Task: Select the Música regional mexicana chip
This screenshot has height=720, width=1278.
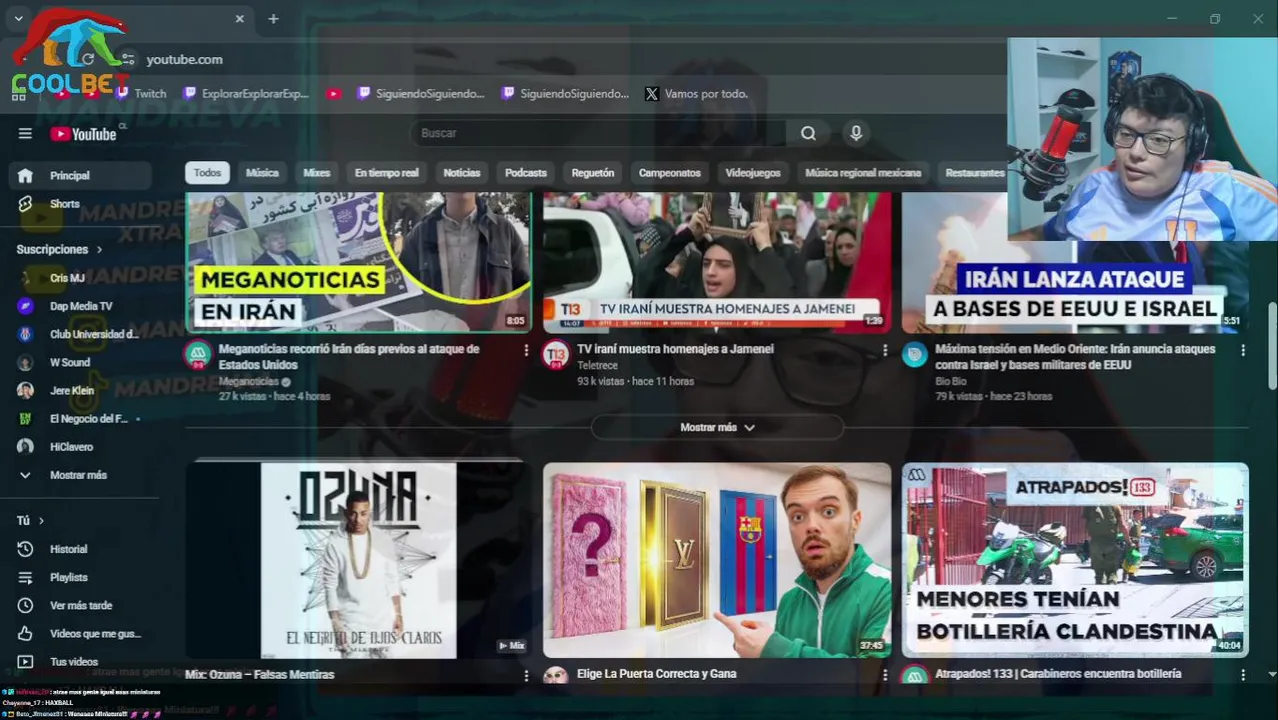Action: [x=863, y=173]
